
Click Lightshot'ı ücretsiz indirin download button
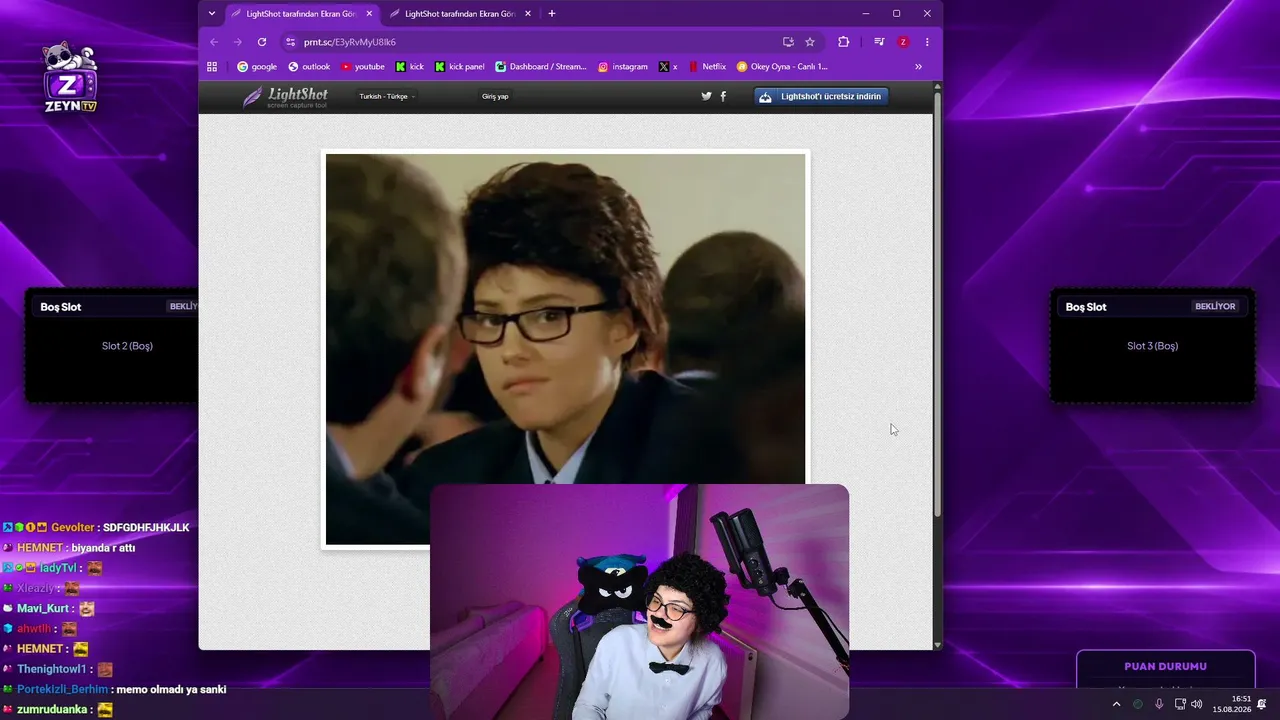tap(821, 96)
